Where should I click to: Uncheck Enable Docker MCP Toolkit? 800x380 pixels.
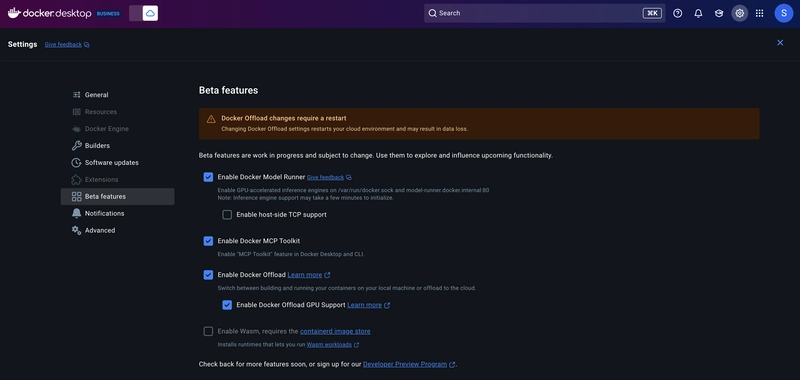208,241
